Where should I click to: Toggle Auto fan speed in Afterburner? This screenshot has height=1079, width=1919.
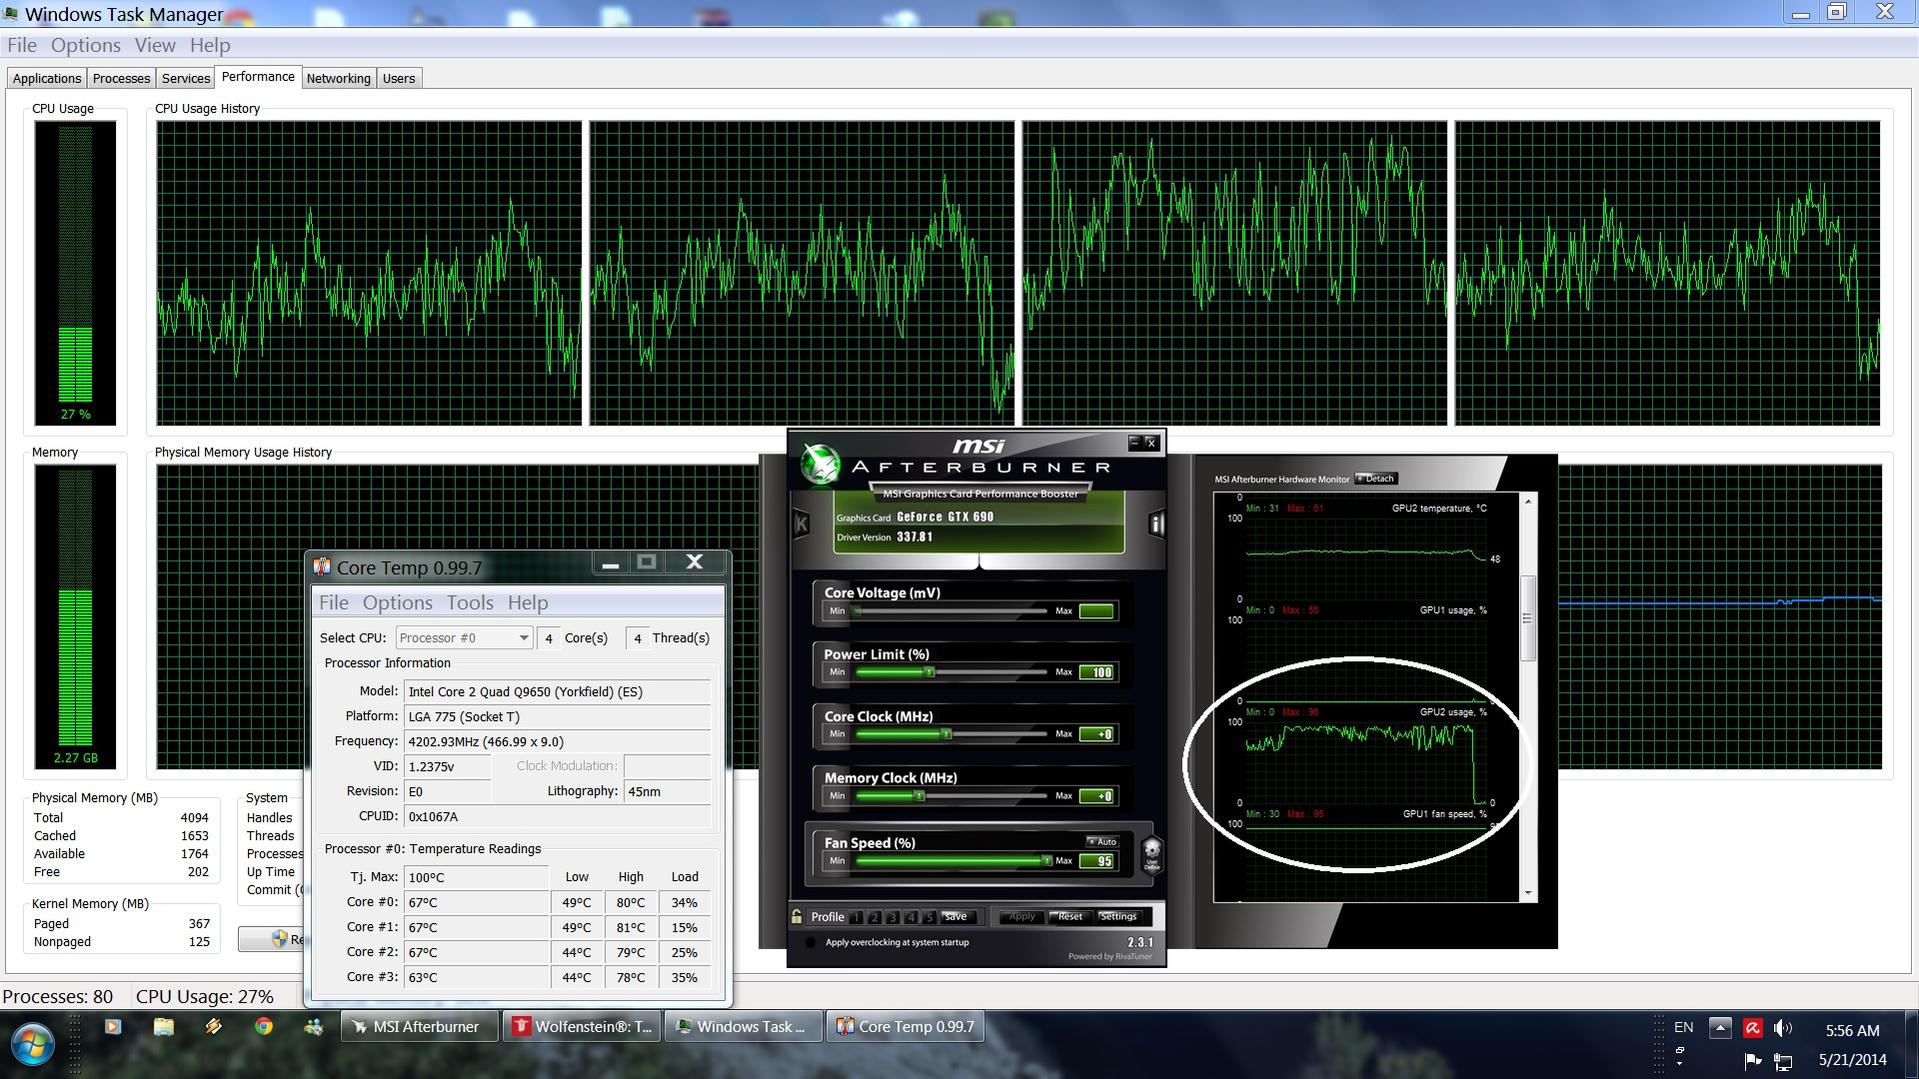pos(1101,842)
